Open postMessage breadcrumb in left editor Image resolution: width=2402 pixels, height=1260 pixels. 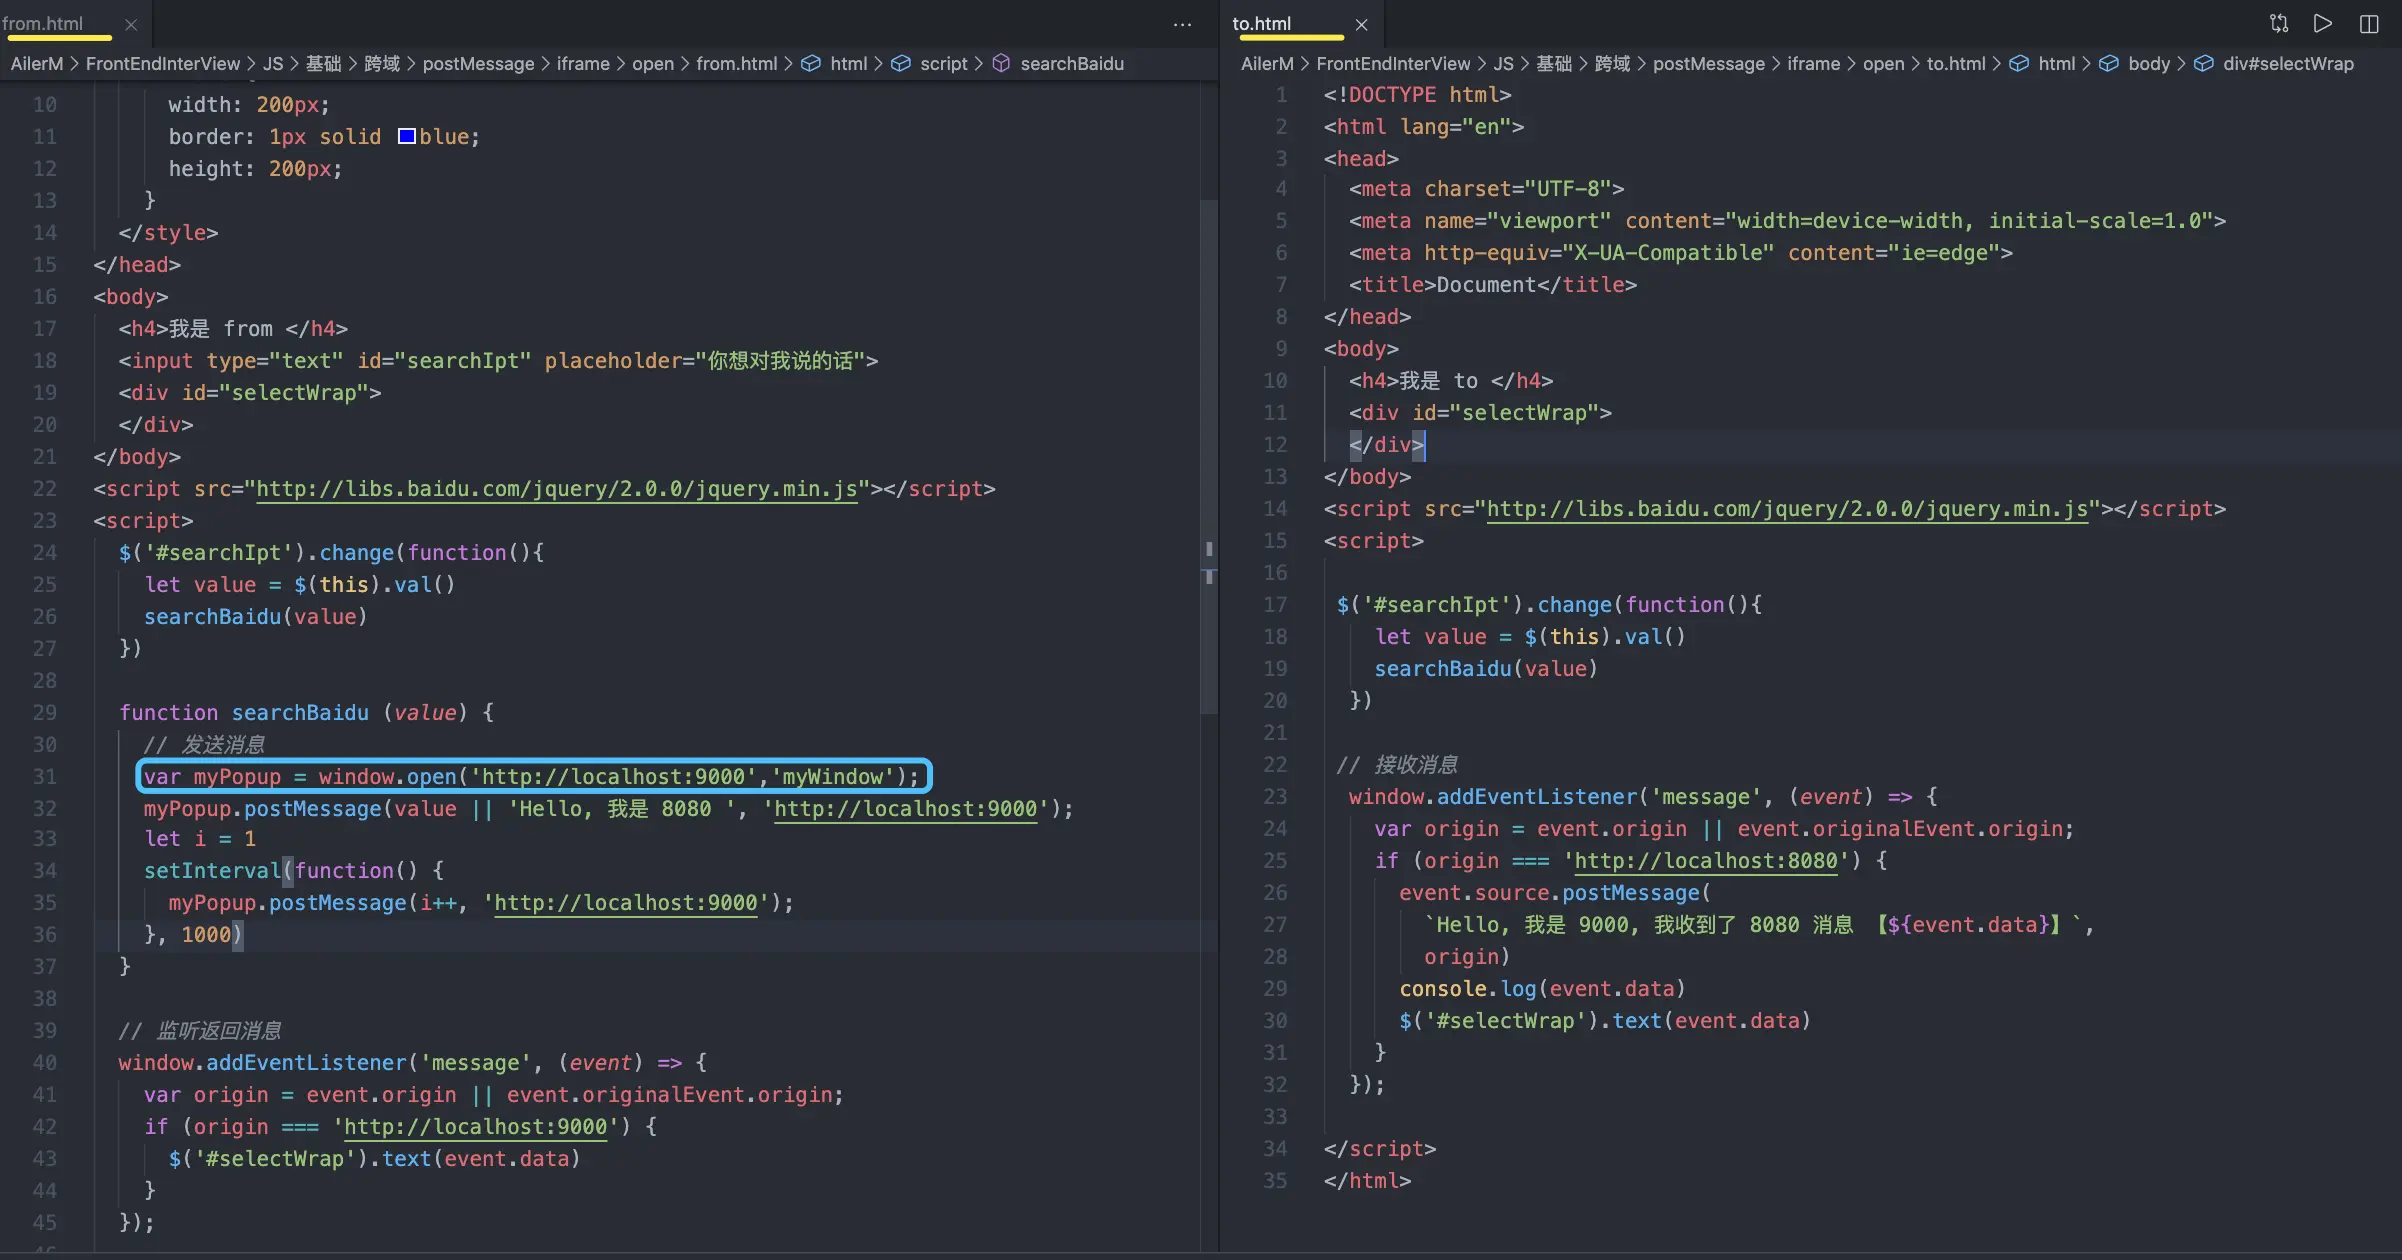point(478,63)
